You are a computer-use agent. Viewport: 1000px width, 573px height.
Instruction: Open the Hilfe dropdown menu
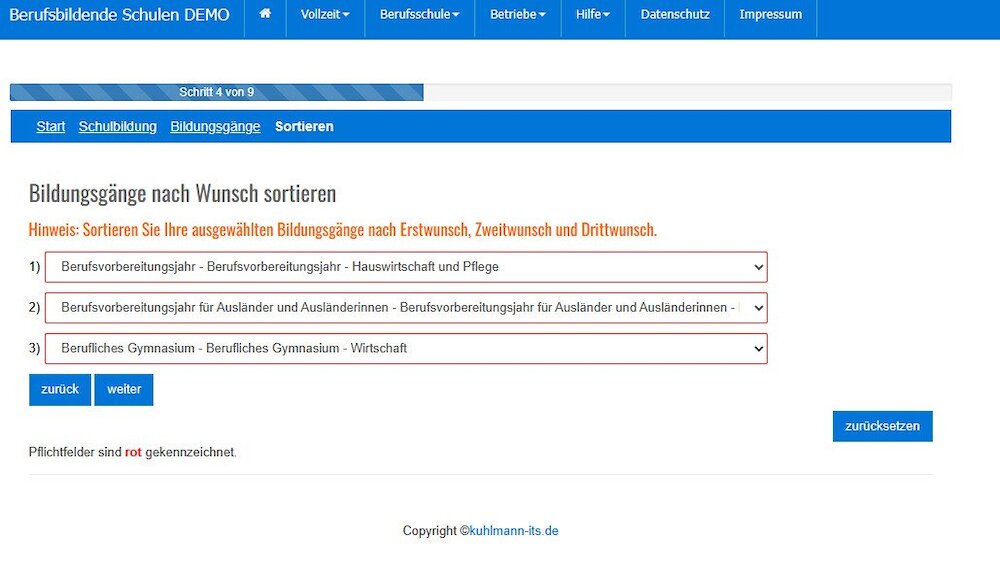592,15
